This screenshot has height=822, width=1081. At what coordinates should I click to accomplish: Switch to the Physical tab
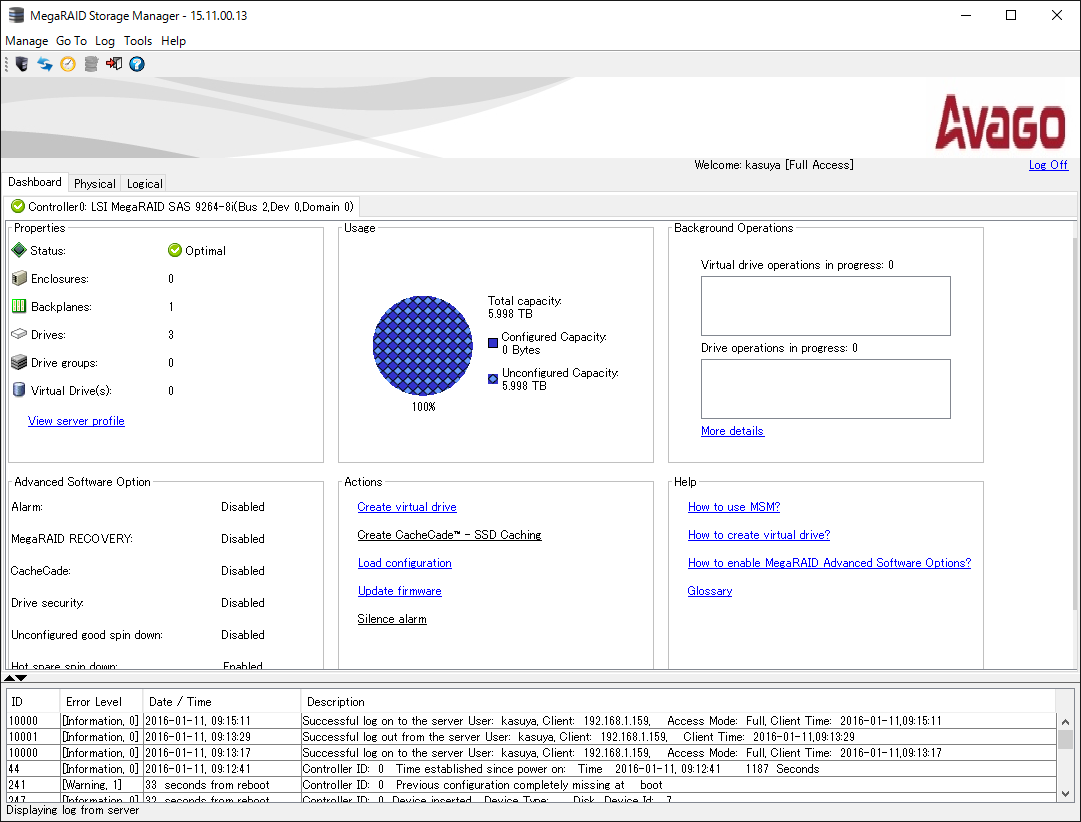[x=94, y=183]
